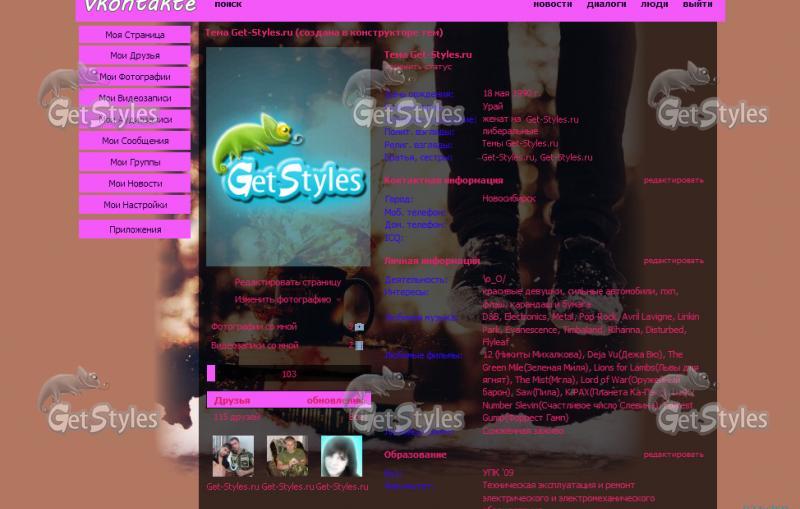The width and height of the screenshot is (800, 509).
Task: Open the first friend's avatar thumbnail
Action: pos(233,456)
